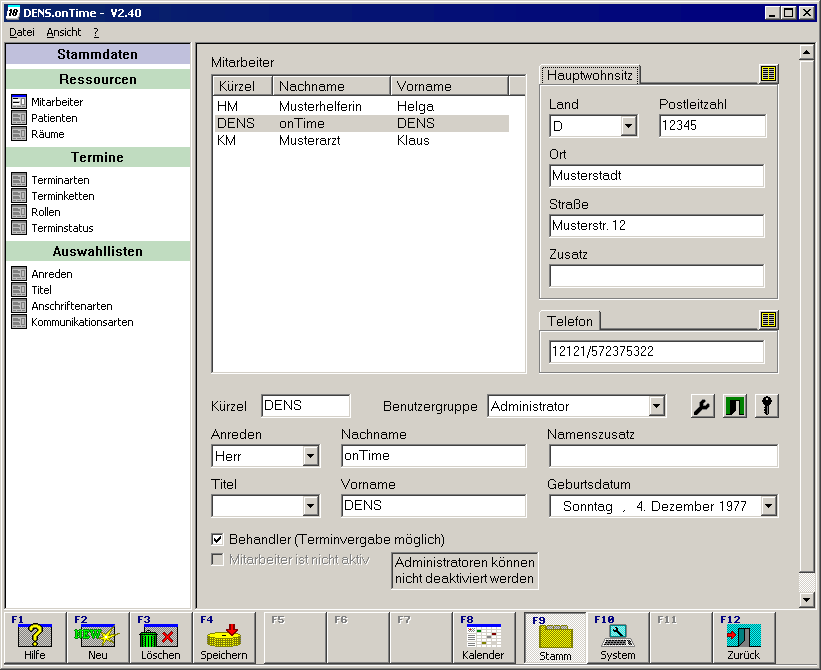Viewport: 821px width, 670px height.
Task: Click the empty Zusatz field
Action: tap(657, 276)
